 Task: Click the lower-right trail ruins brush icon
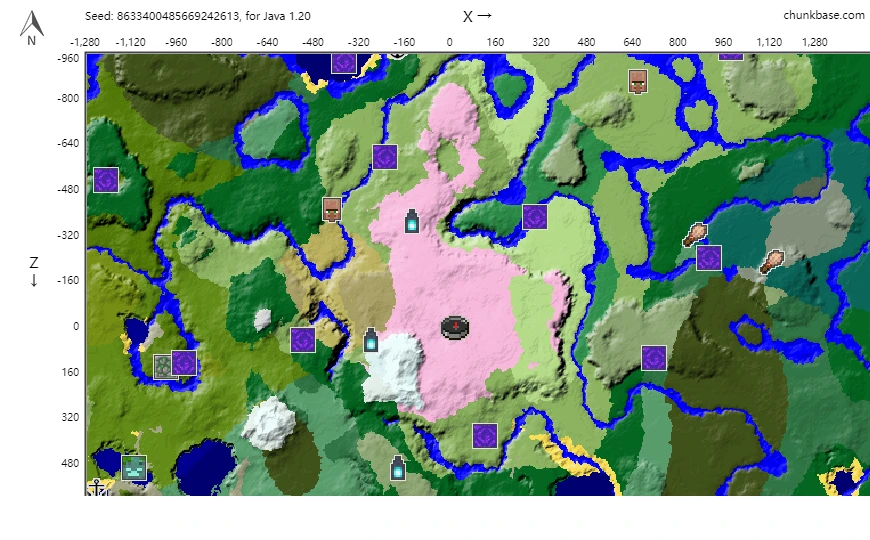point(772,261)
